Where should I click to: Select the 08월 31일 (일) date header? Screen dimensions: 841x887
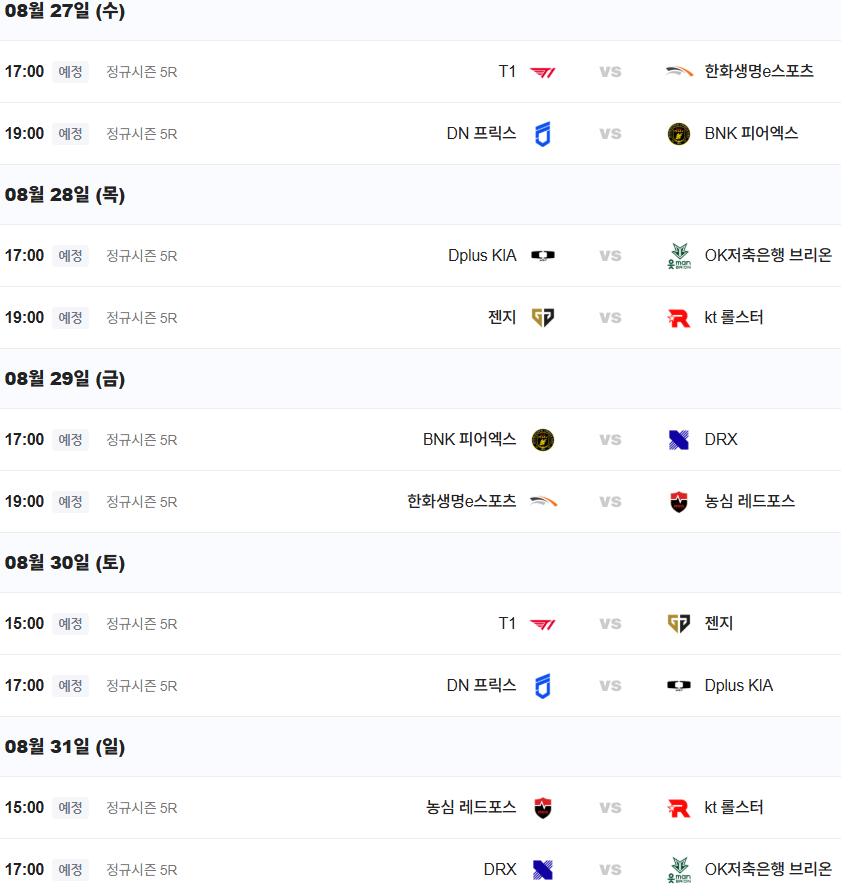click(65, 748)
